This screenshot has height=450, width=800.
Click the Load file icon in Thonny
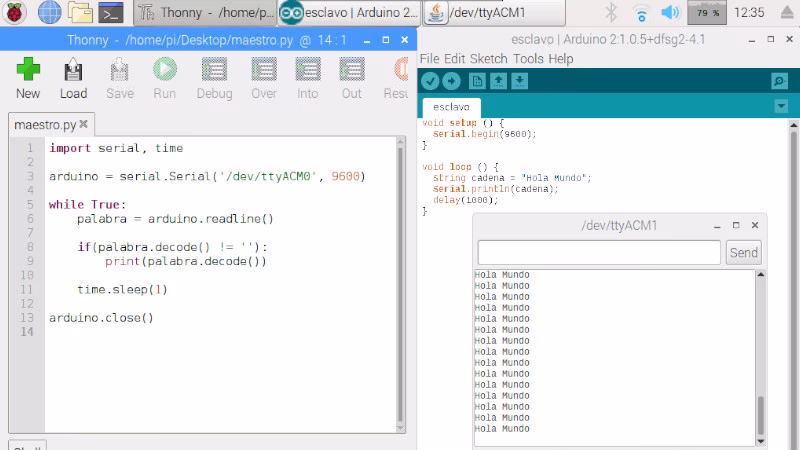[x=73, y=71]
